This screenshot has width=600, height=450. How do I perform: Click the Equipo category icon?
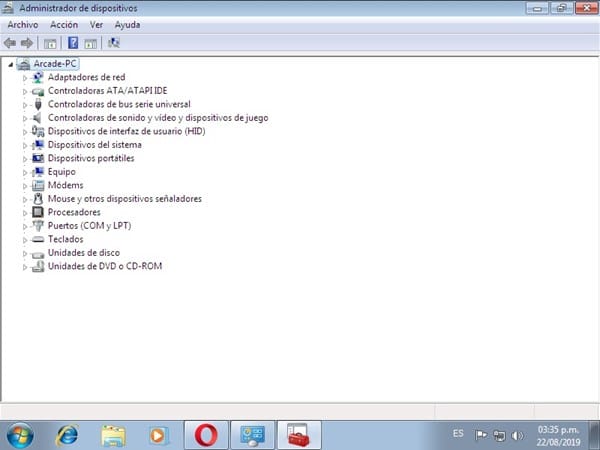38,172
